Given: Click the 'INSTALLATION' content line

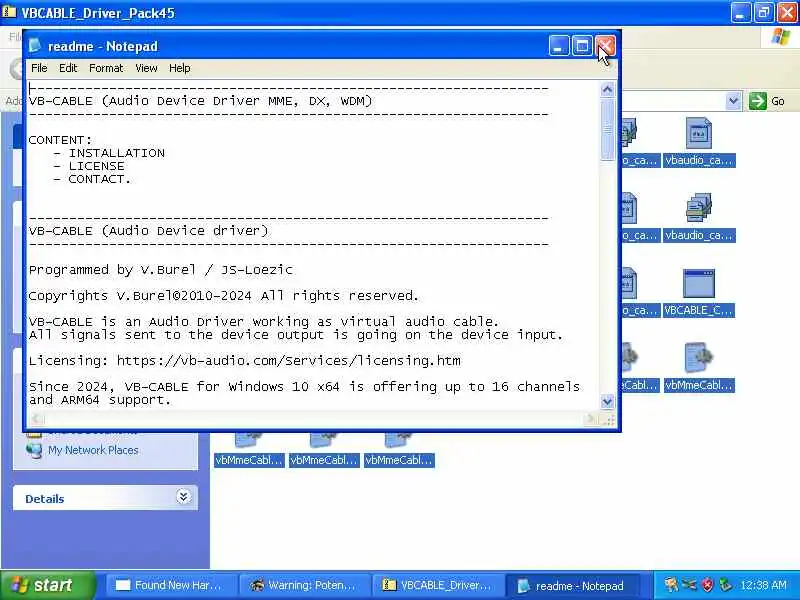Looking at the screenshot, I should pos(117,153).
